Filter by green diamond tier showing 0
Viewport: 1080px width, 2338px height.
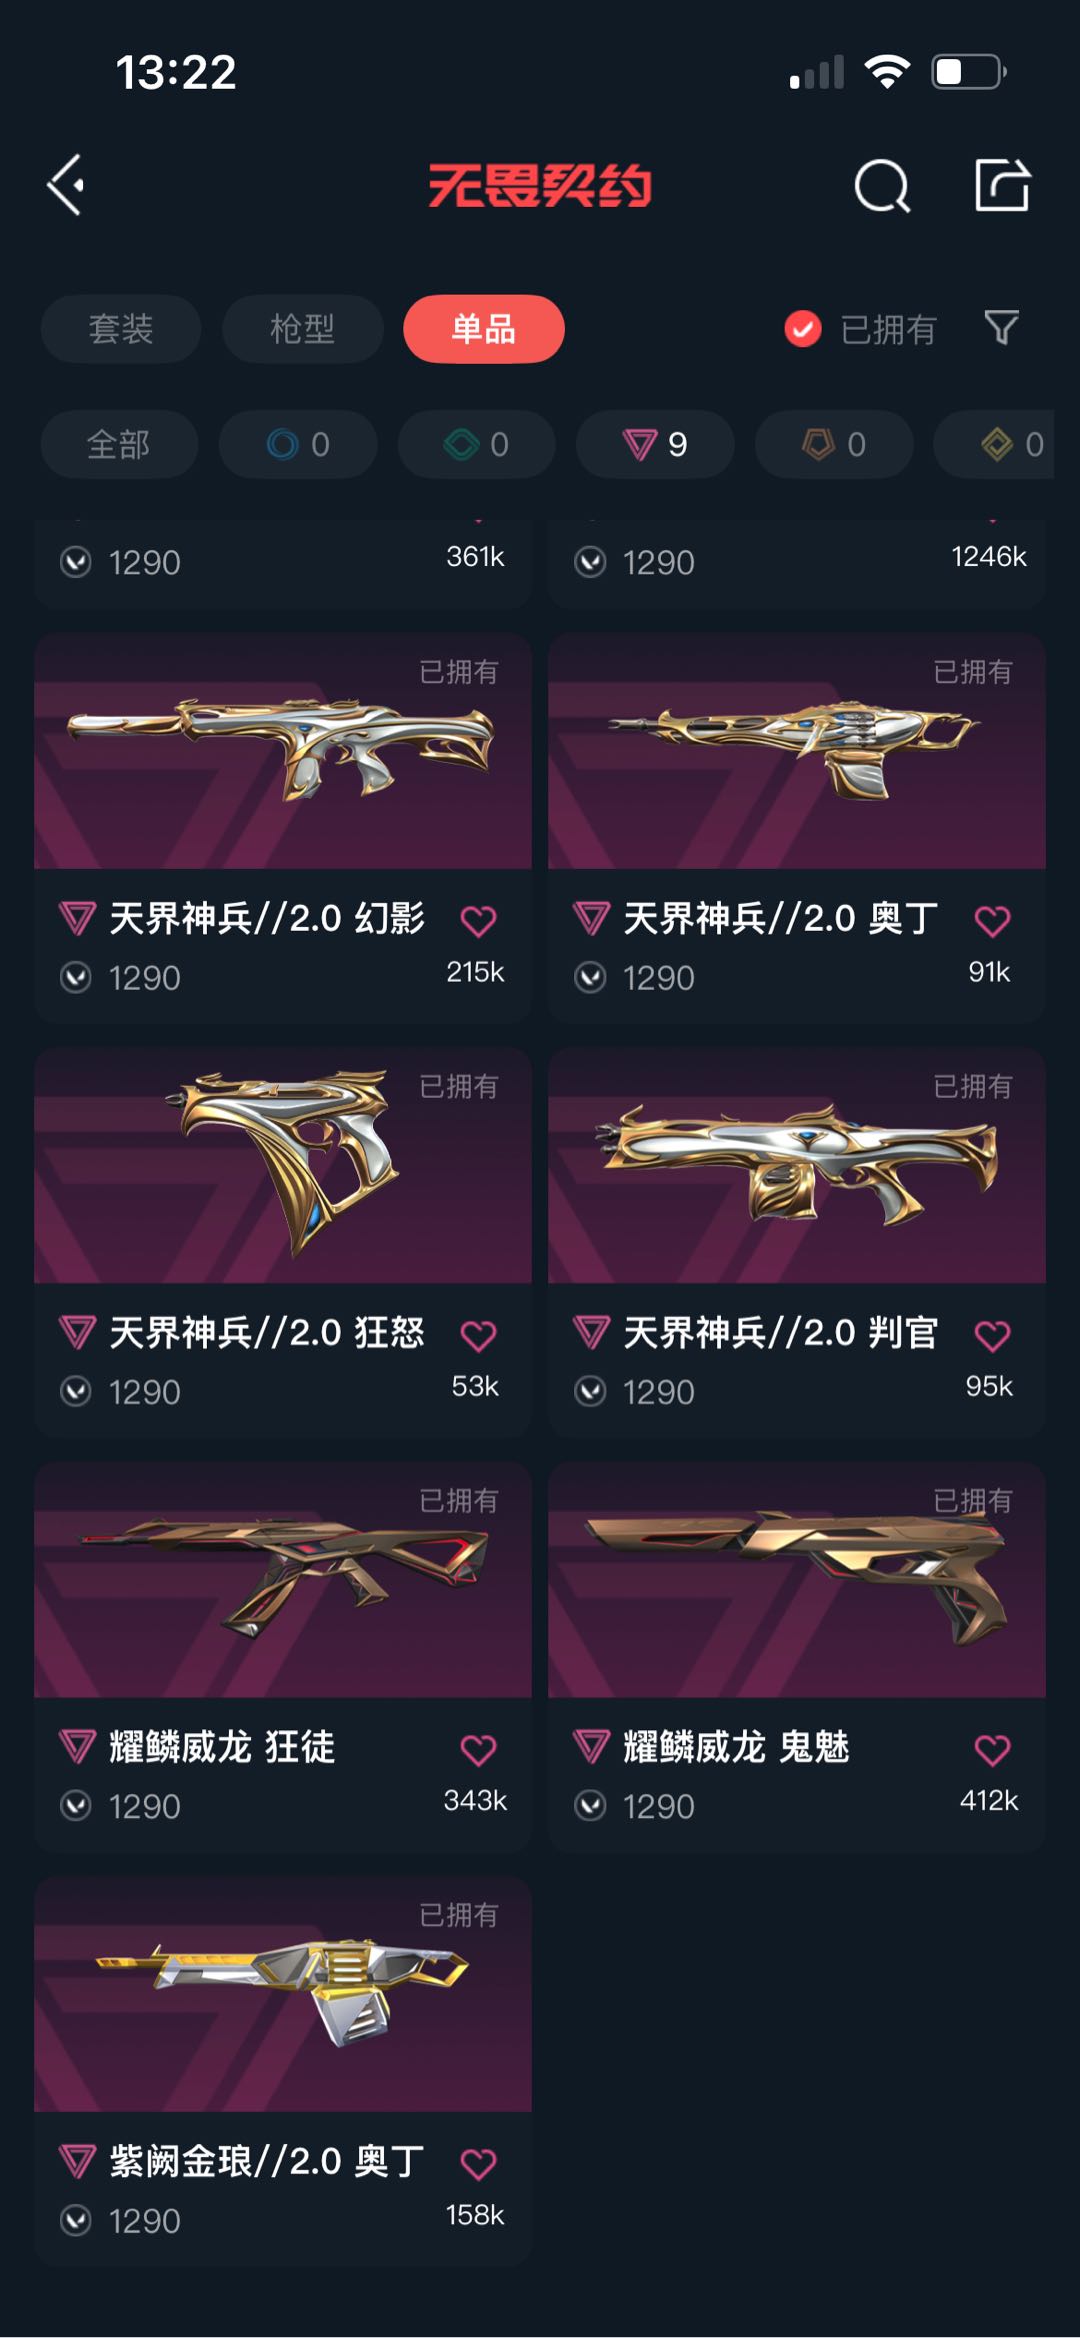(476, 444)
